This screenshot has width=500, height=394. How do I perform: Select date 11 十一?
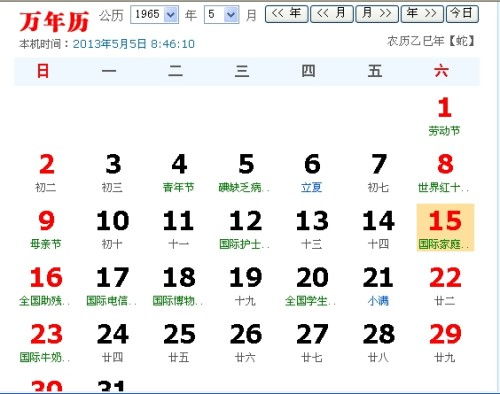coord(179,229)
